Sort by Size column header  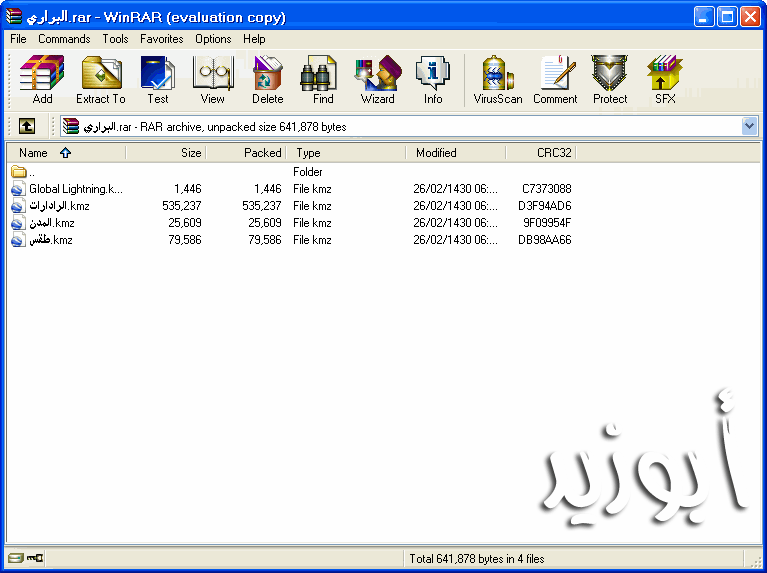coord(166,153)
